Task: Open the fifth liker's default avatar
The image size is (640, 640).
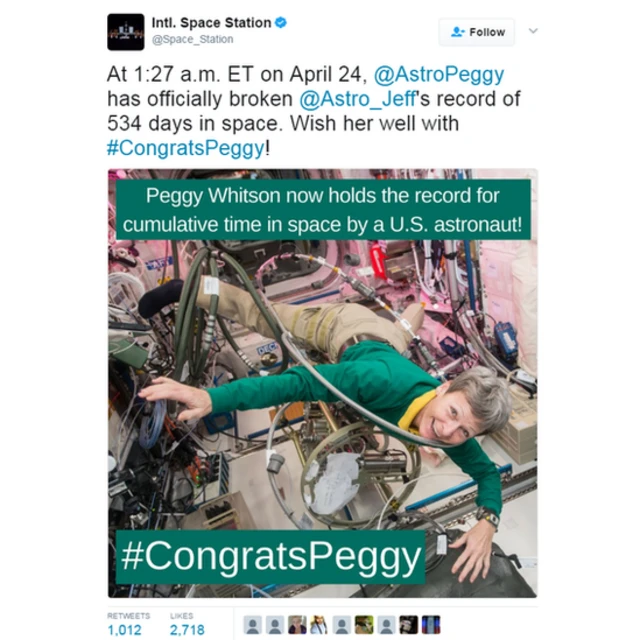Action: point(342,625)
